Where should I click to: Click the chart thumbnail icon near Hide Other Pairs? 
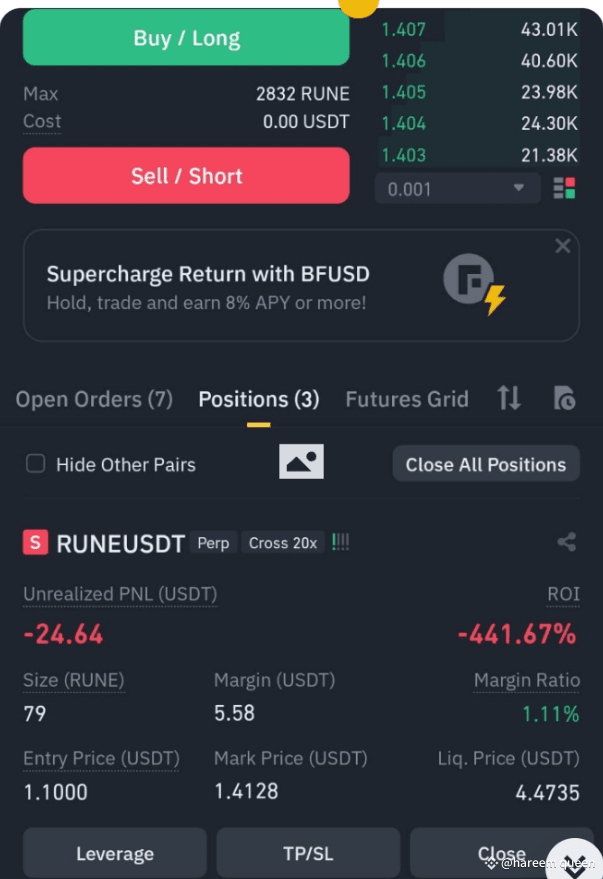(301, 461)
